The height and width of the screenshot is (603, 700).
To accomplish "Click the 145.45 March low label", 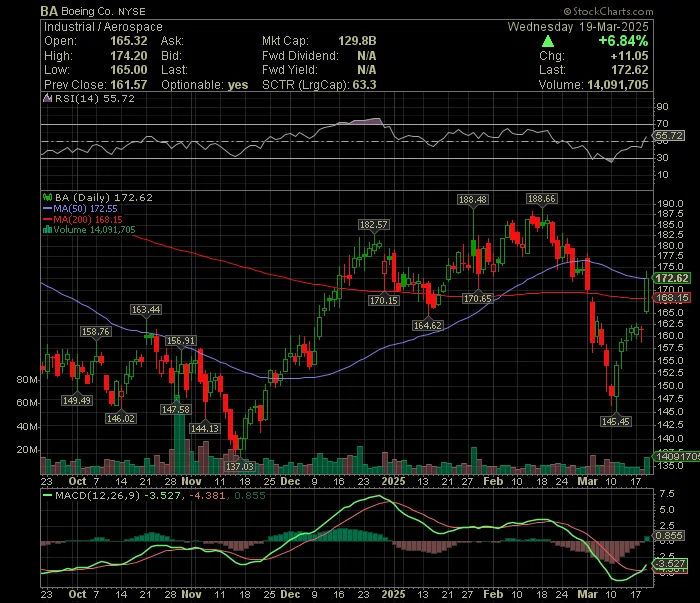I will [616, 421].
